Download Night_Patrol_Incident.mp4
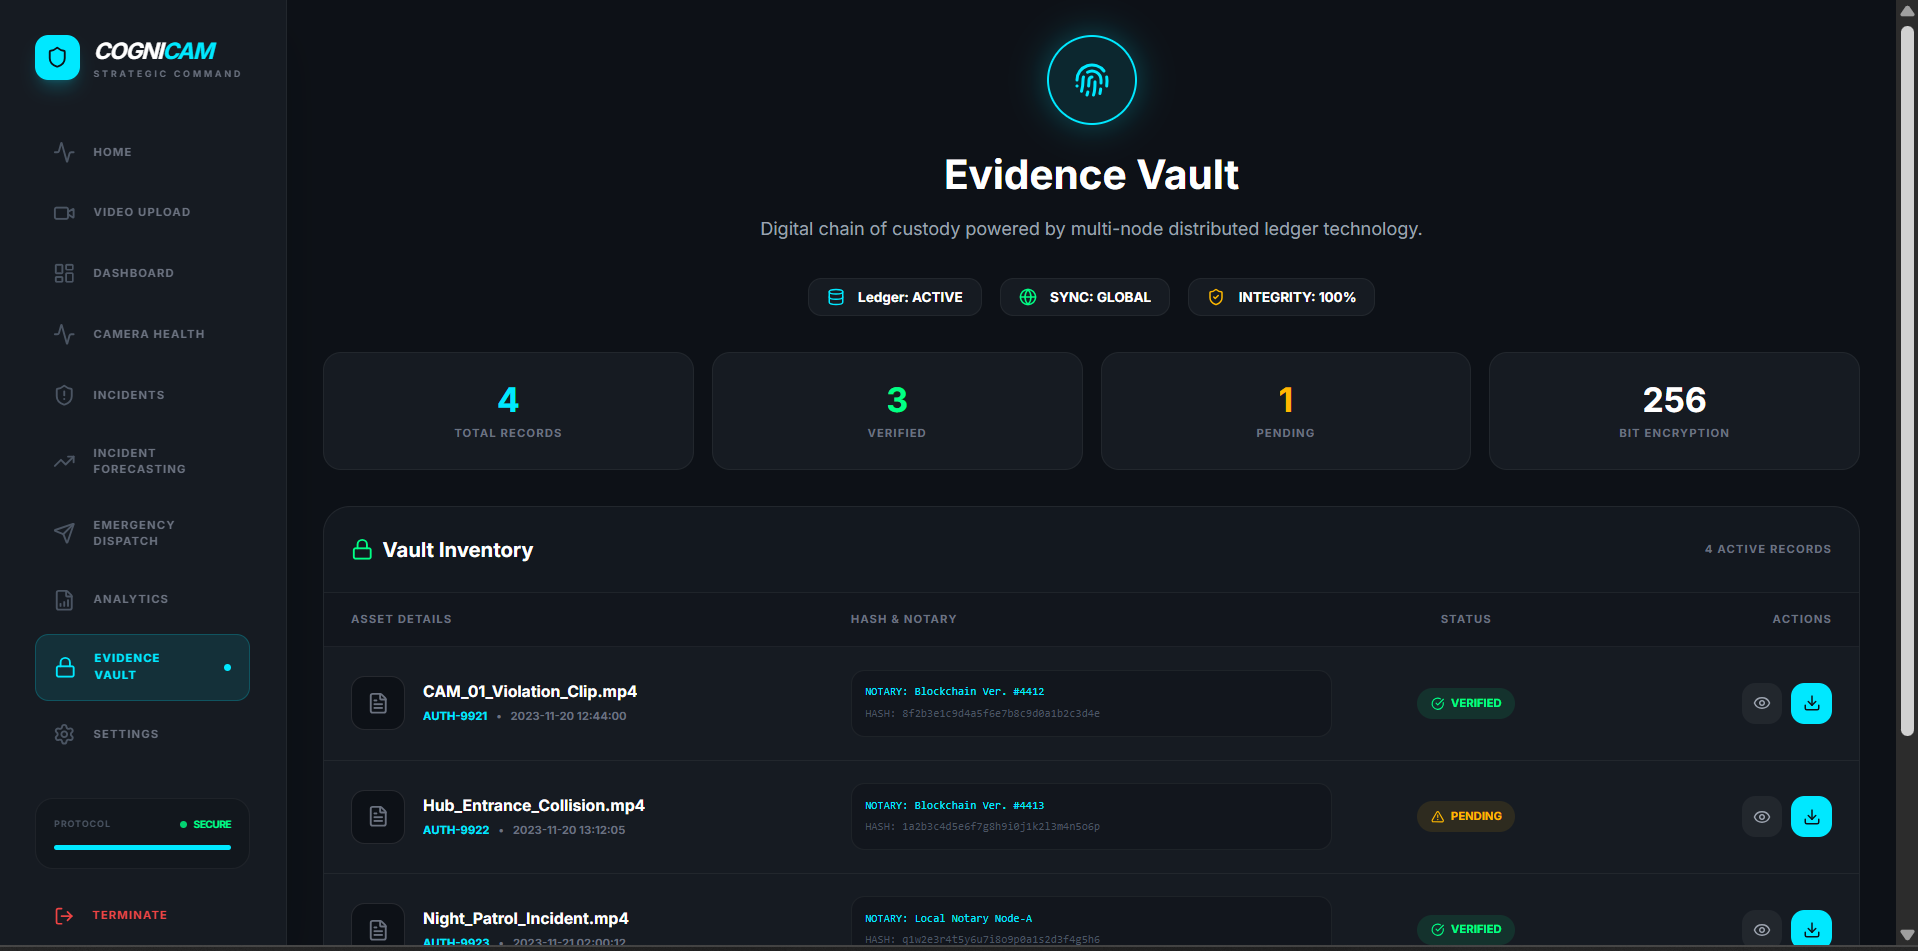 pos(1811,929)
